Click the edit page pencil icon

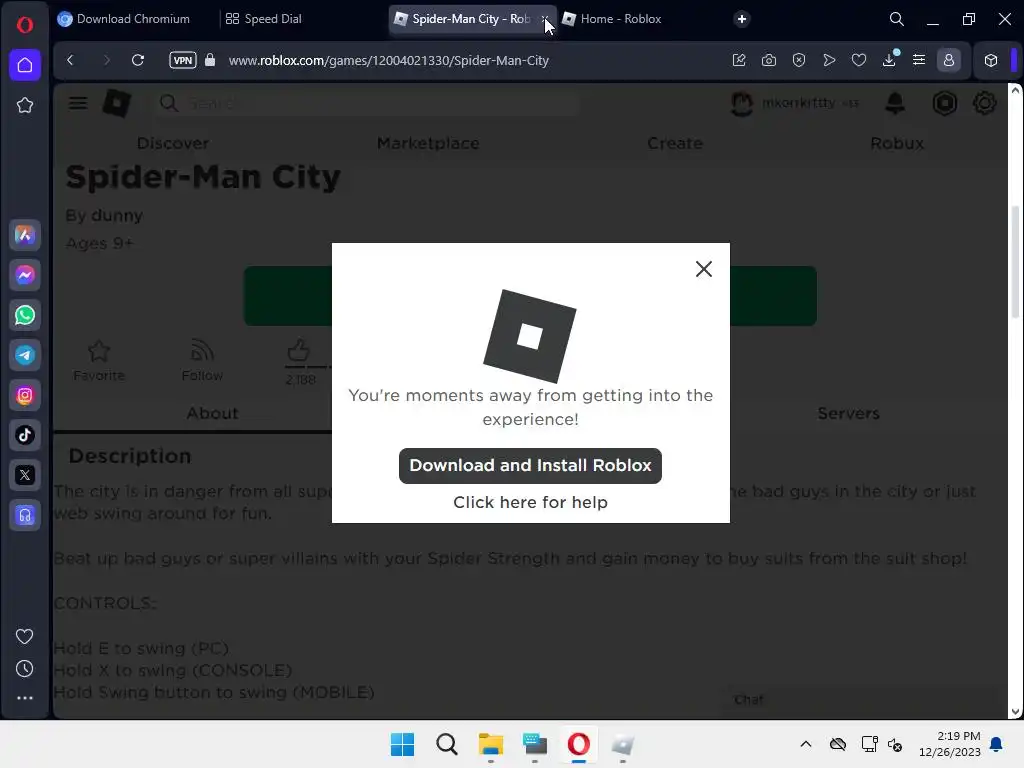coord(739,60)
